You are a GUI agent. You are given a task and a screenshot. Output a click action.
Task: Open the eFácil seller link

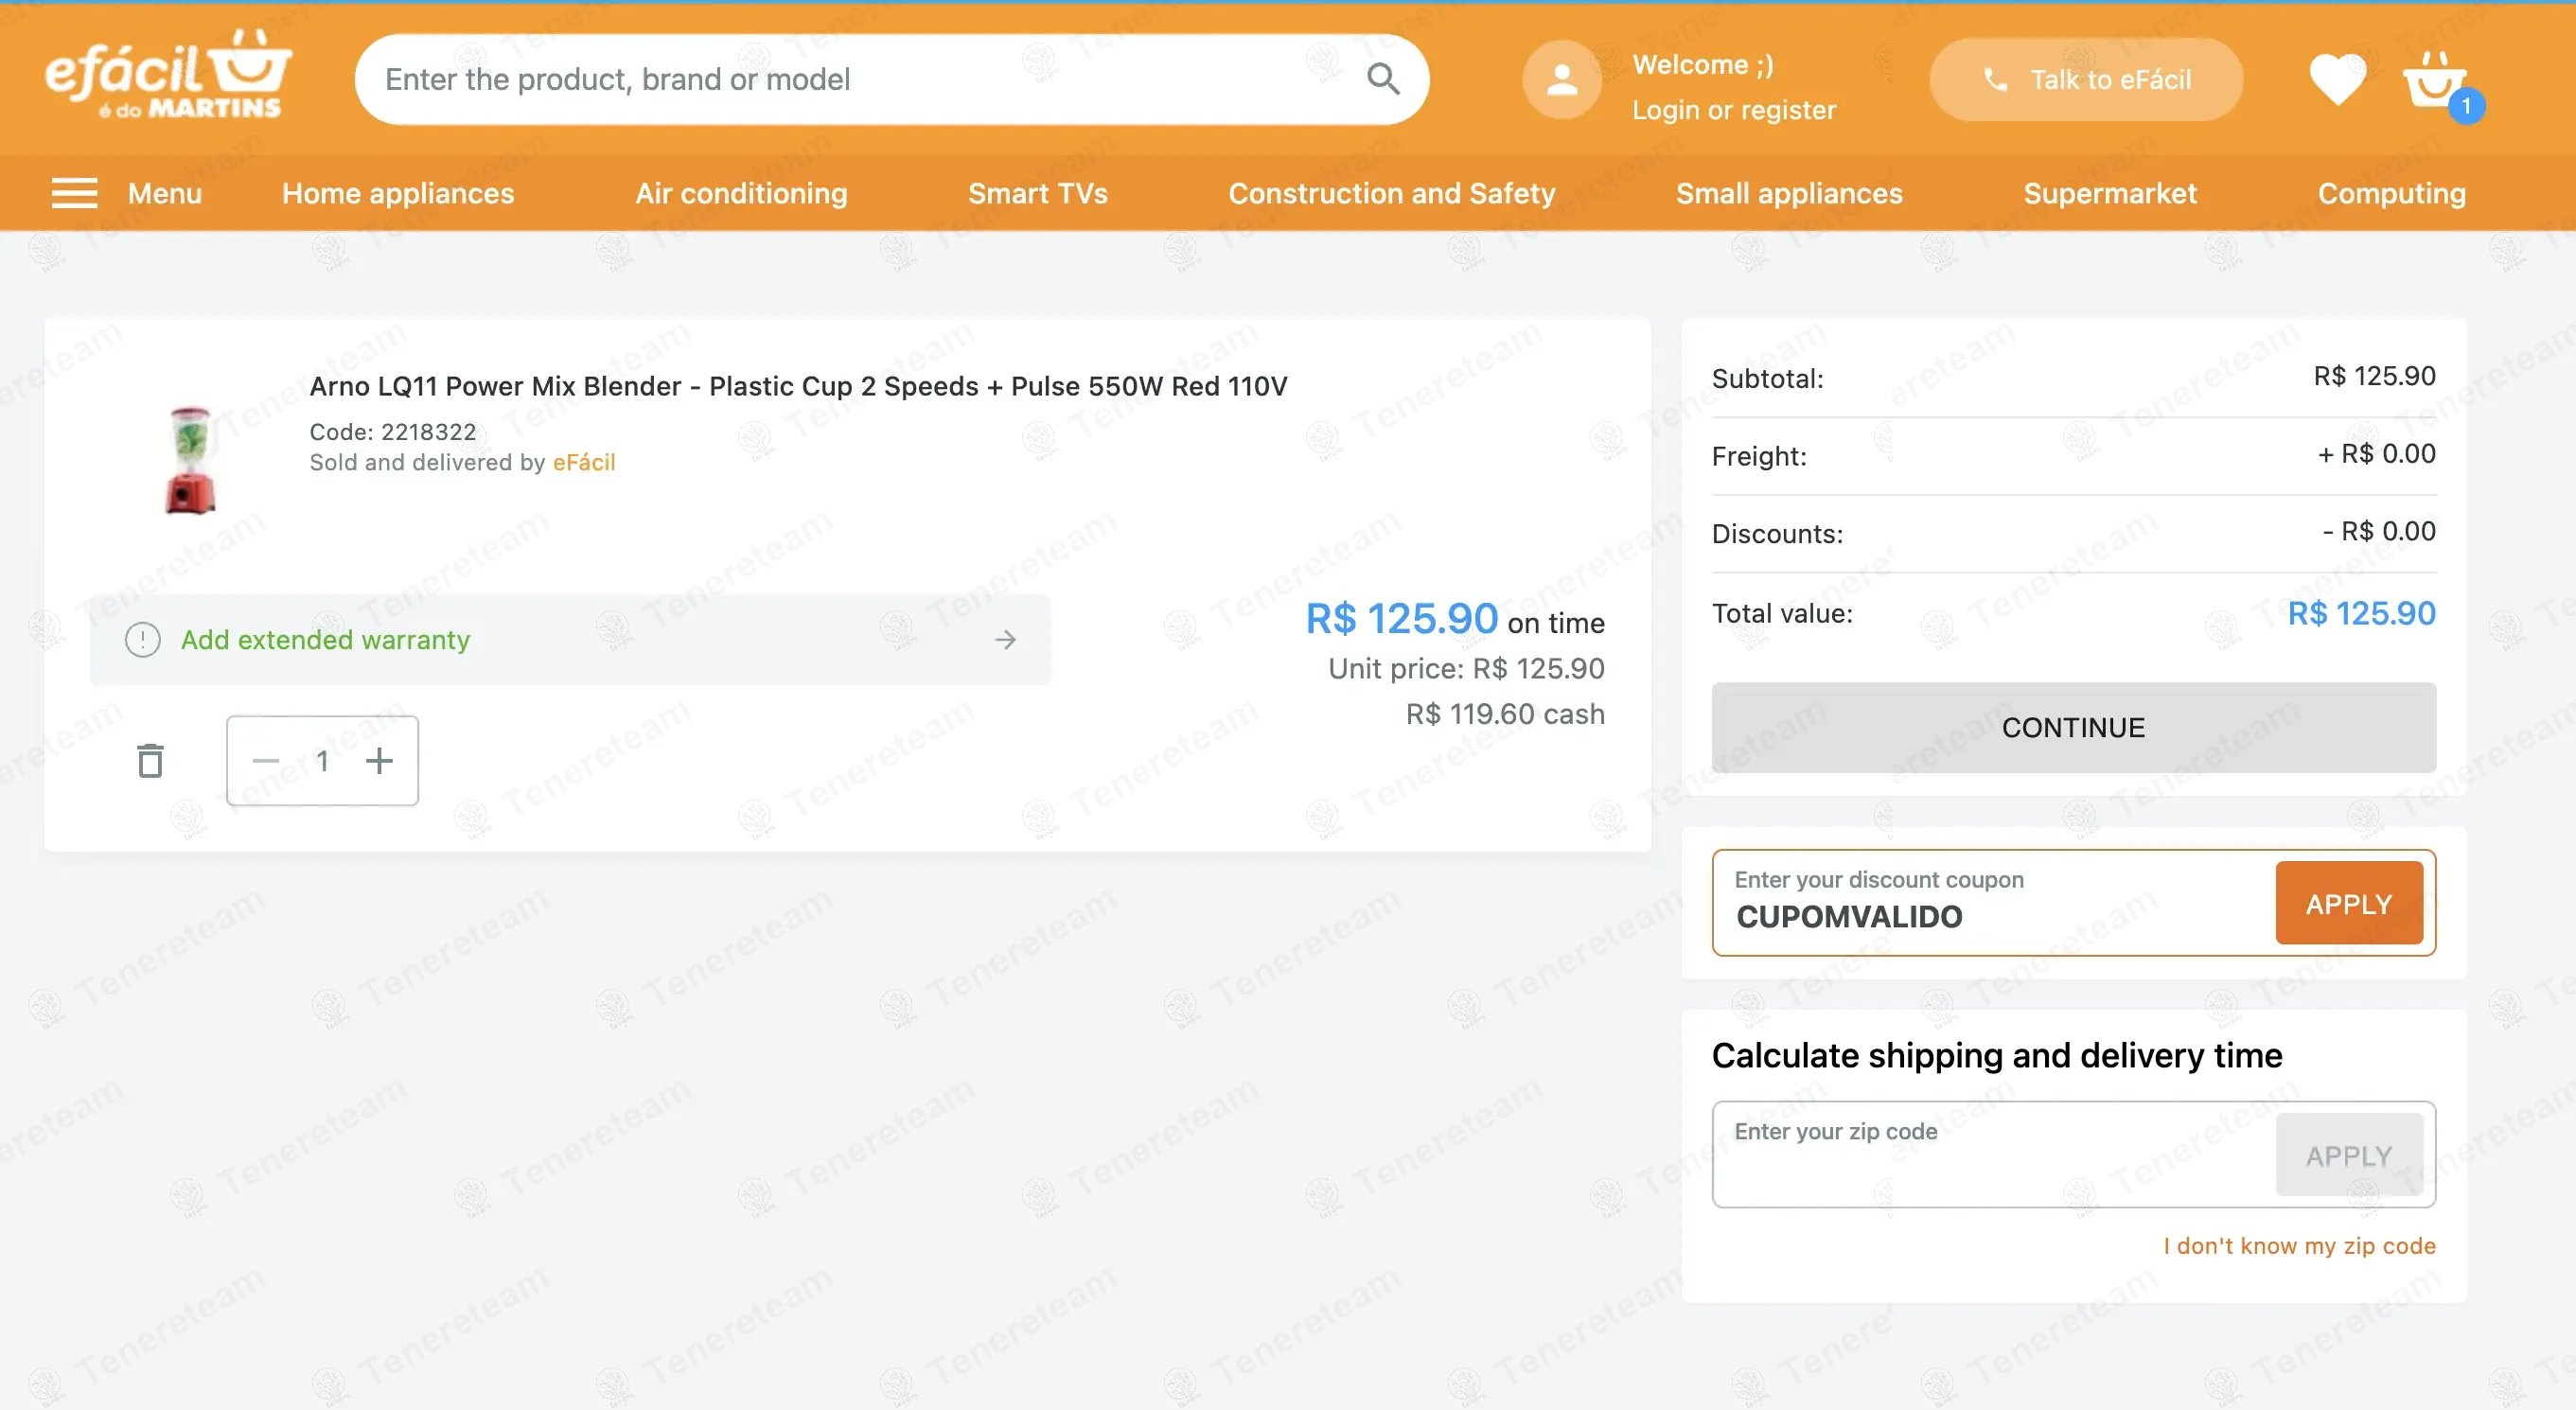point(584,462)
